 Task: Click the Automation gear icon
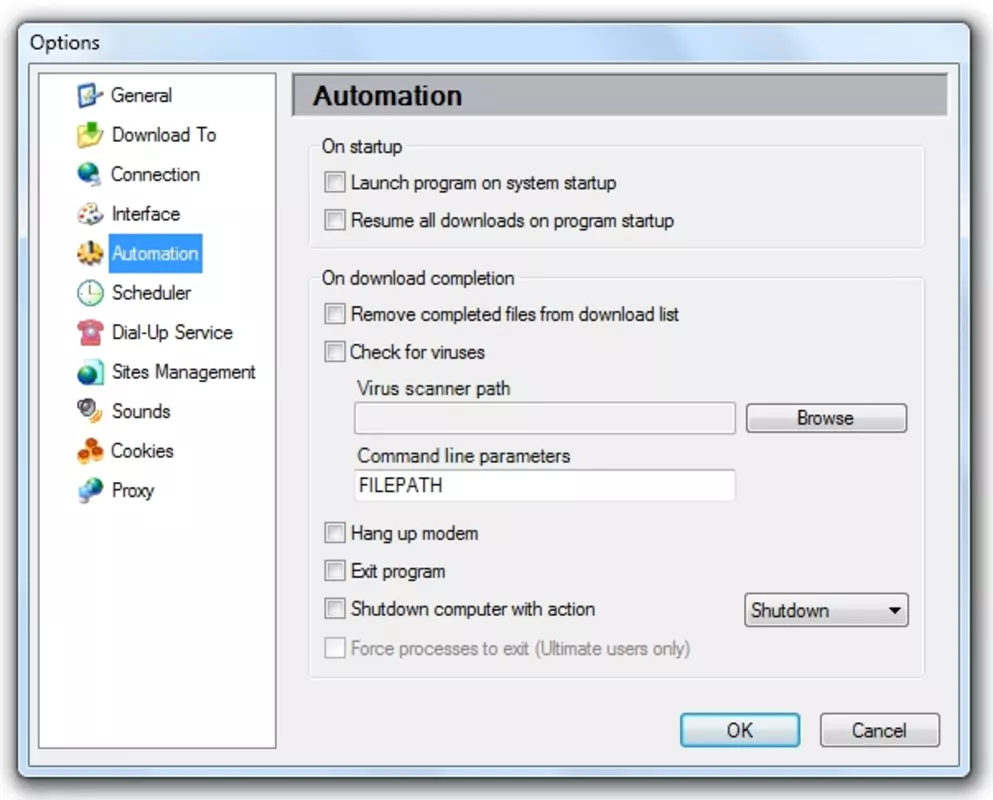click(90, 253)
